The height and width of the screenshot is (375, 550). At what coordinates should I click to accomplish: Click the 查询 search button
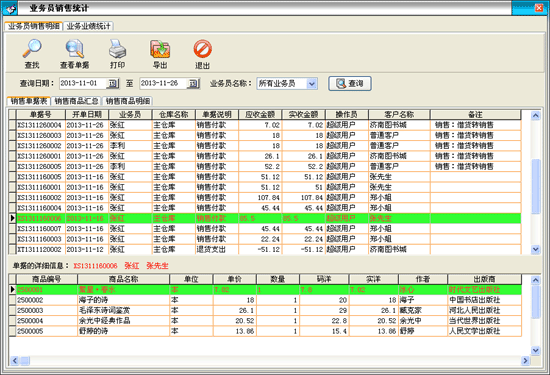[350, 83]
